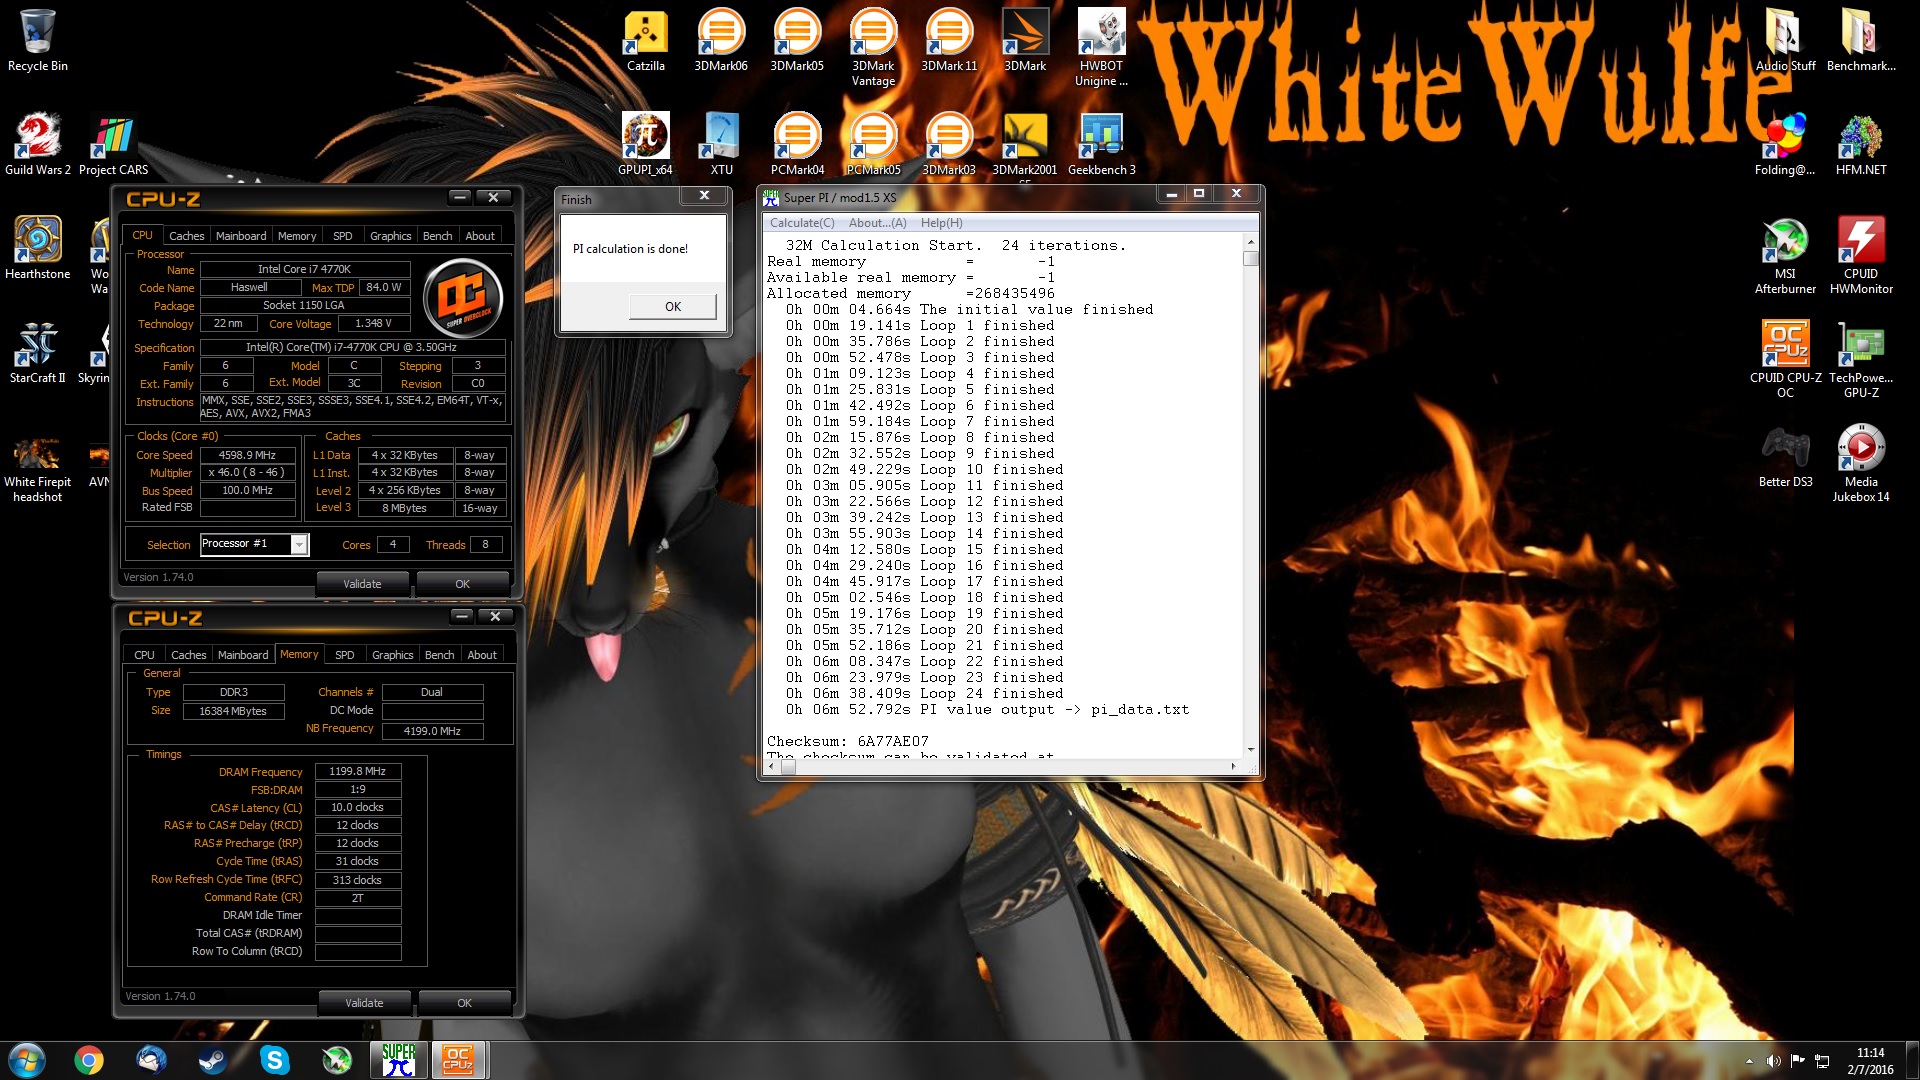
Task: Switch to CPU tab in lower CPU-Z
Action: pyautogui.click(x=145, y=655)
